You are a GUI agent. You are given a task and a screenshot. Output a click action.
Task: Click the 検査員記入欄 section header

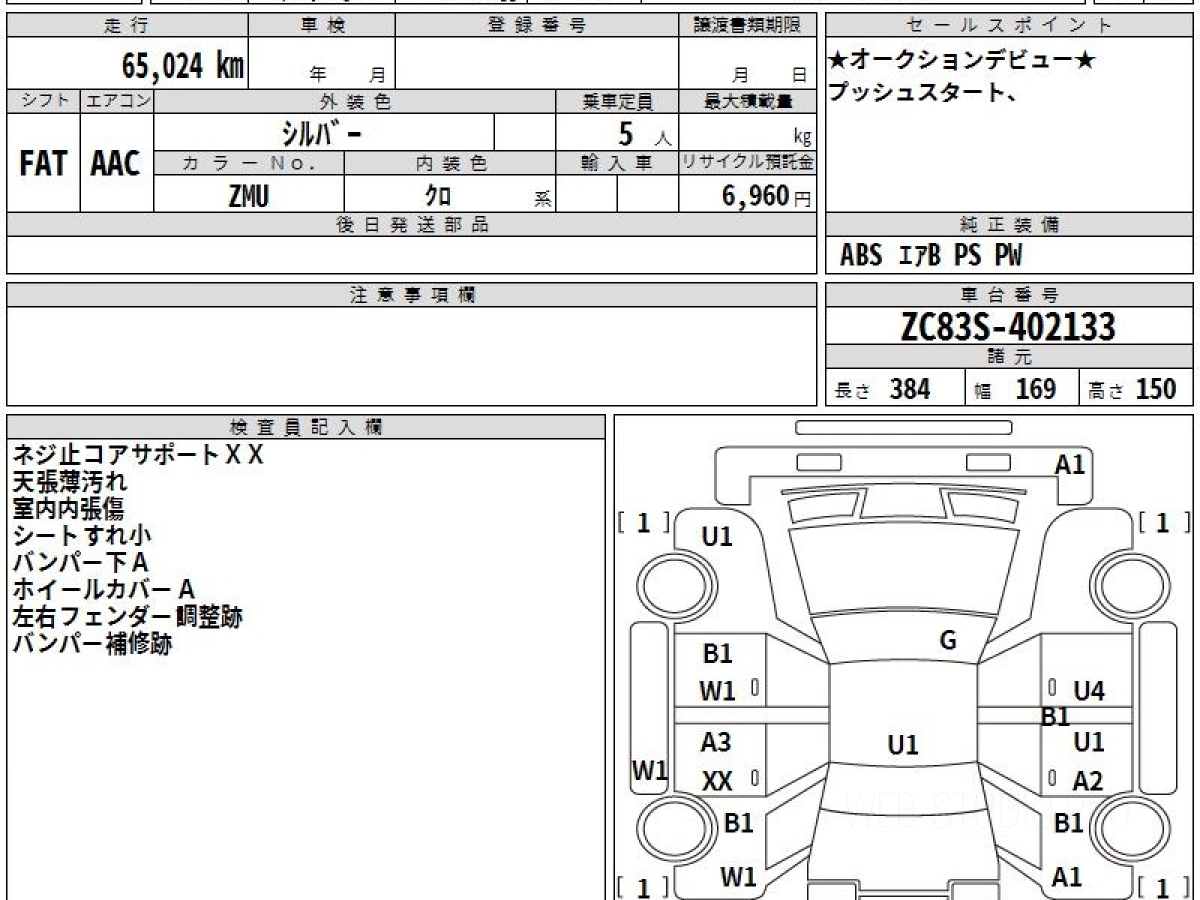[306, 427]
